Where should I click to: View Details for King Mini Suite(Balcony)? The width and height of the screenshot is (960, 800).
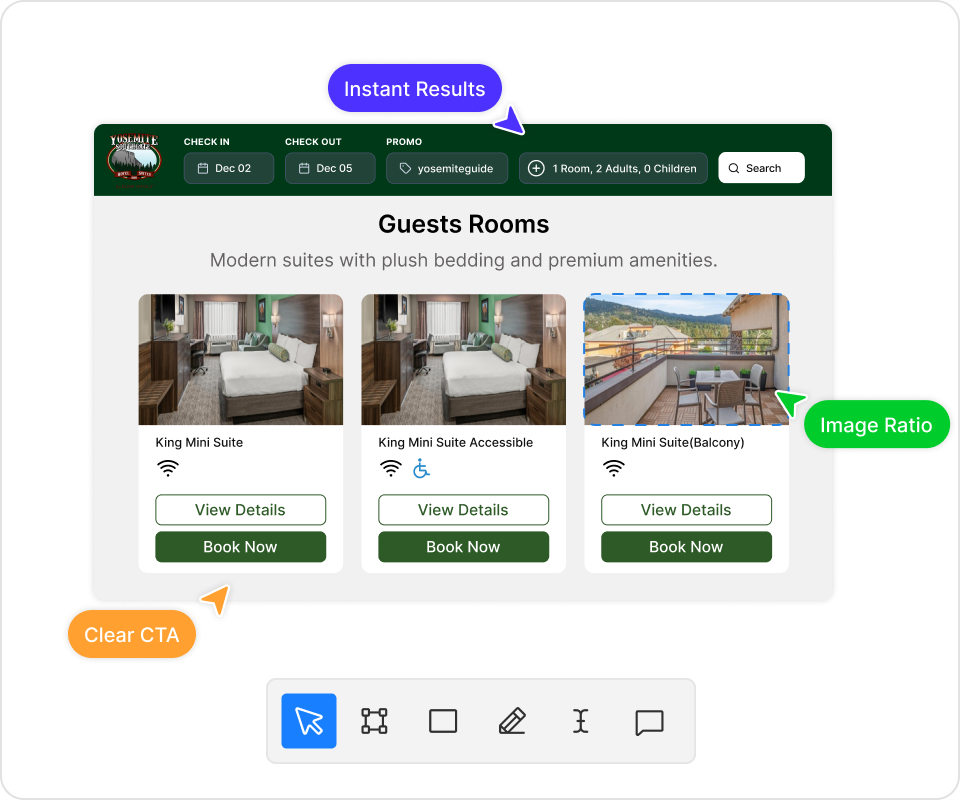pos(686,510)
